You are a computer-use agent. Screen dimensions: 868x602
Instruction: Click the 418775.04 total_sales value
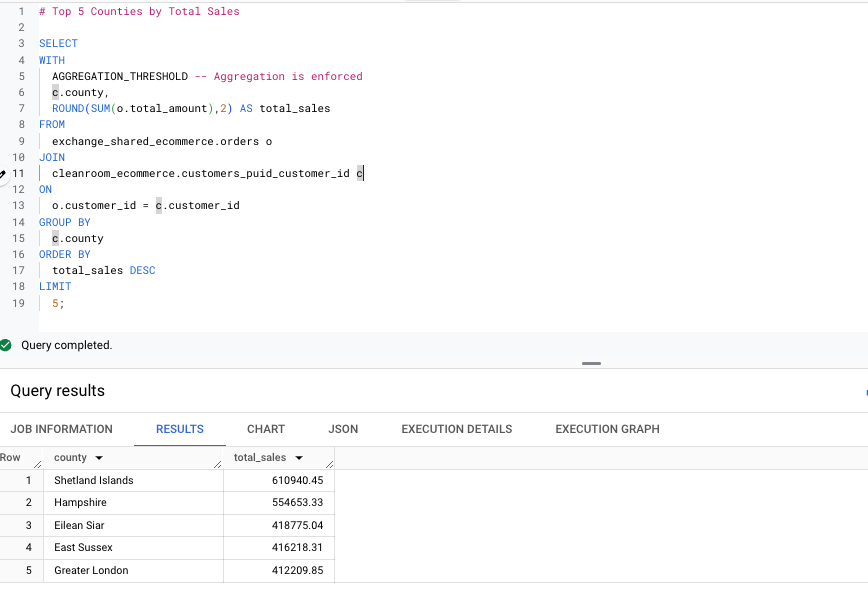(297, 525)
